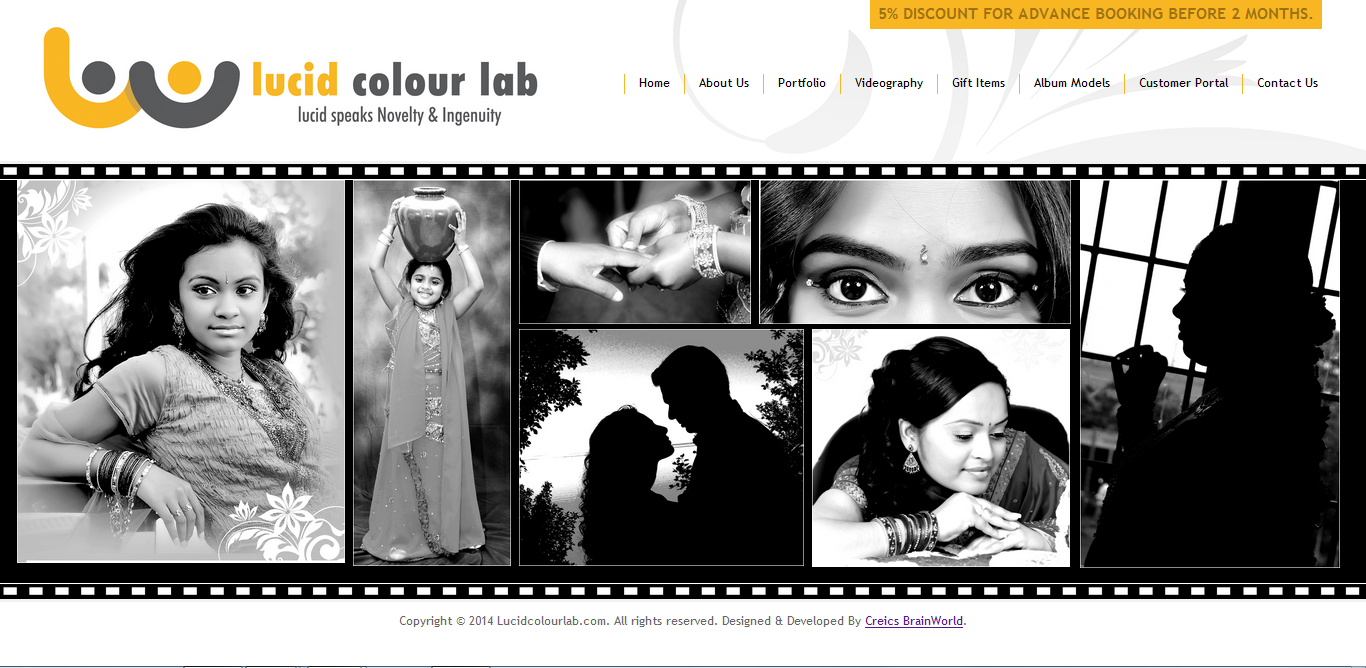Navigate to Album Models
The image size is (1366, 668).
coord(1071,83)
